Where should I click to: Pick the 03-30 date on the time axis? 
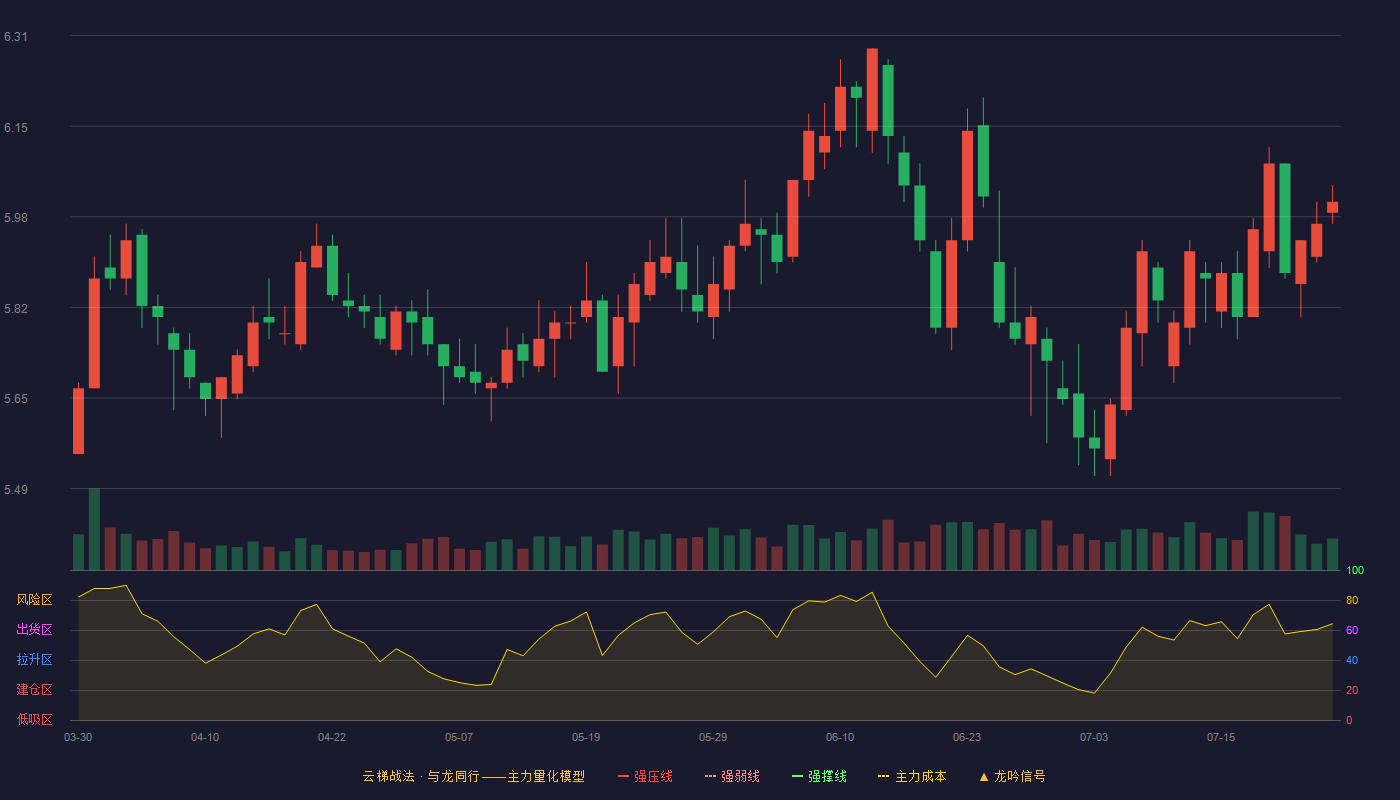click(78, 737)
